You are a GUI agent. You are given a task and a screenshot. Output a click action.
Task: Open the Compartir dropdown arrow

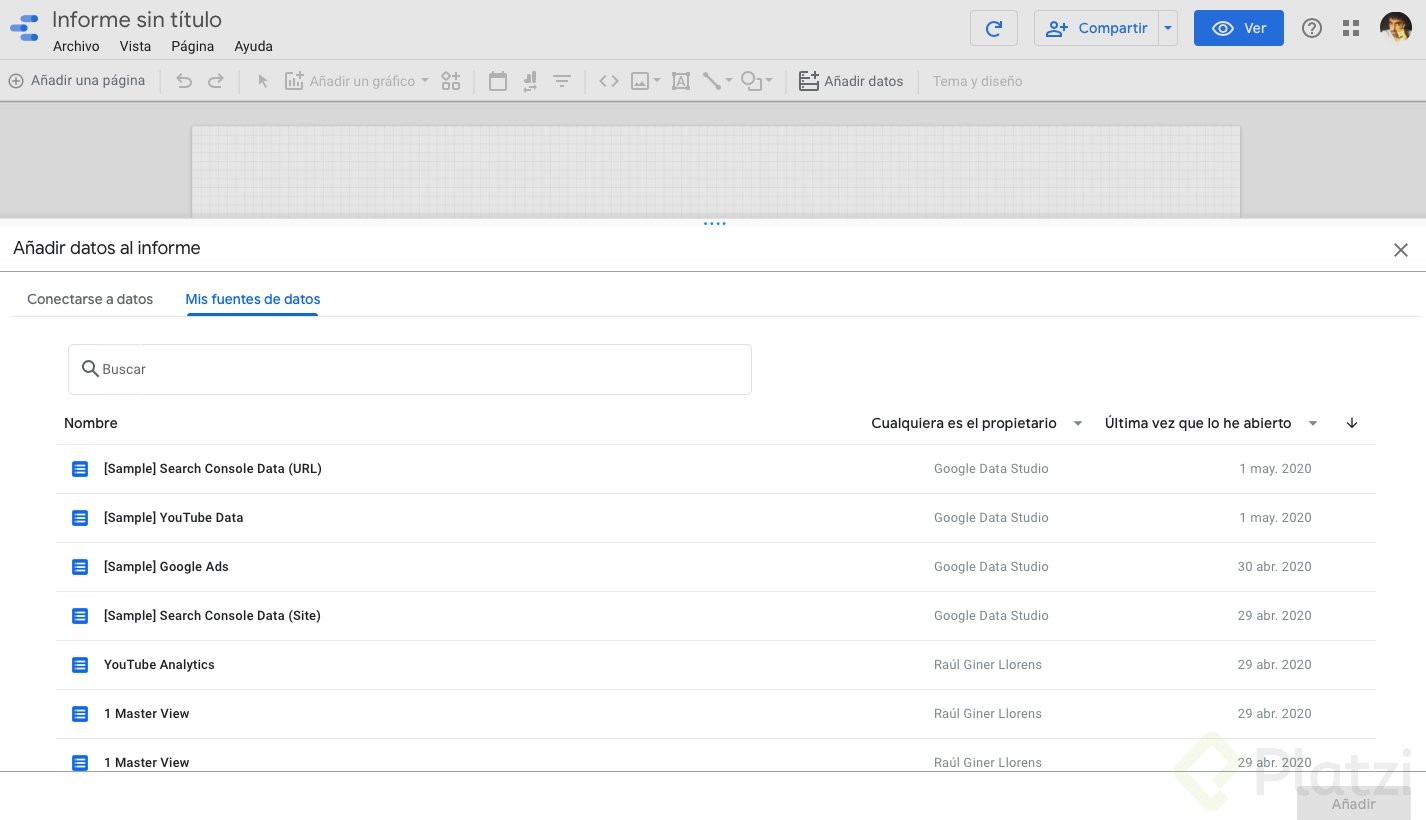pyautogui.click(x=1168, y=28)
